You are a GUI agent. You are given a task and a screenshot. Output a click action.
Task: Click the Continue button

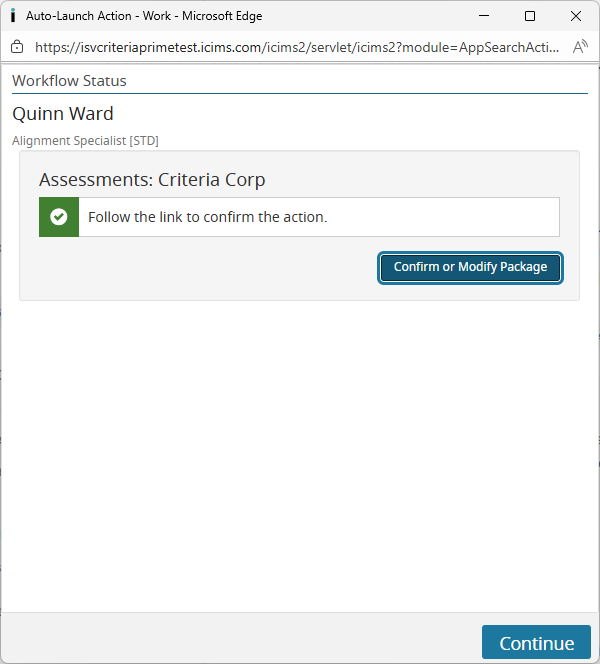coord(536,643)
